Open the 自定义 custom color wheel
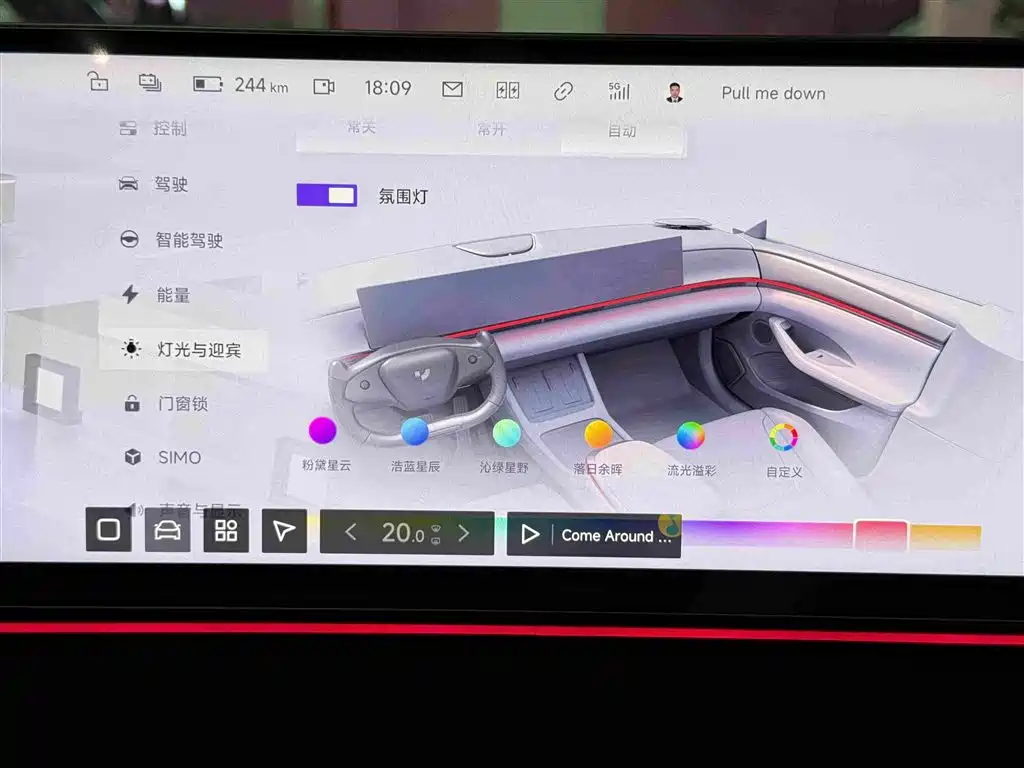The height and width of the screenshot is (768, 1024). (x=783, y=438)
